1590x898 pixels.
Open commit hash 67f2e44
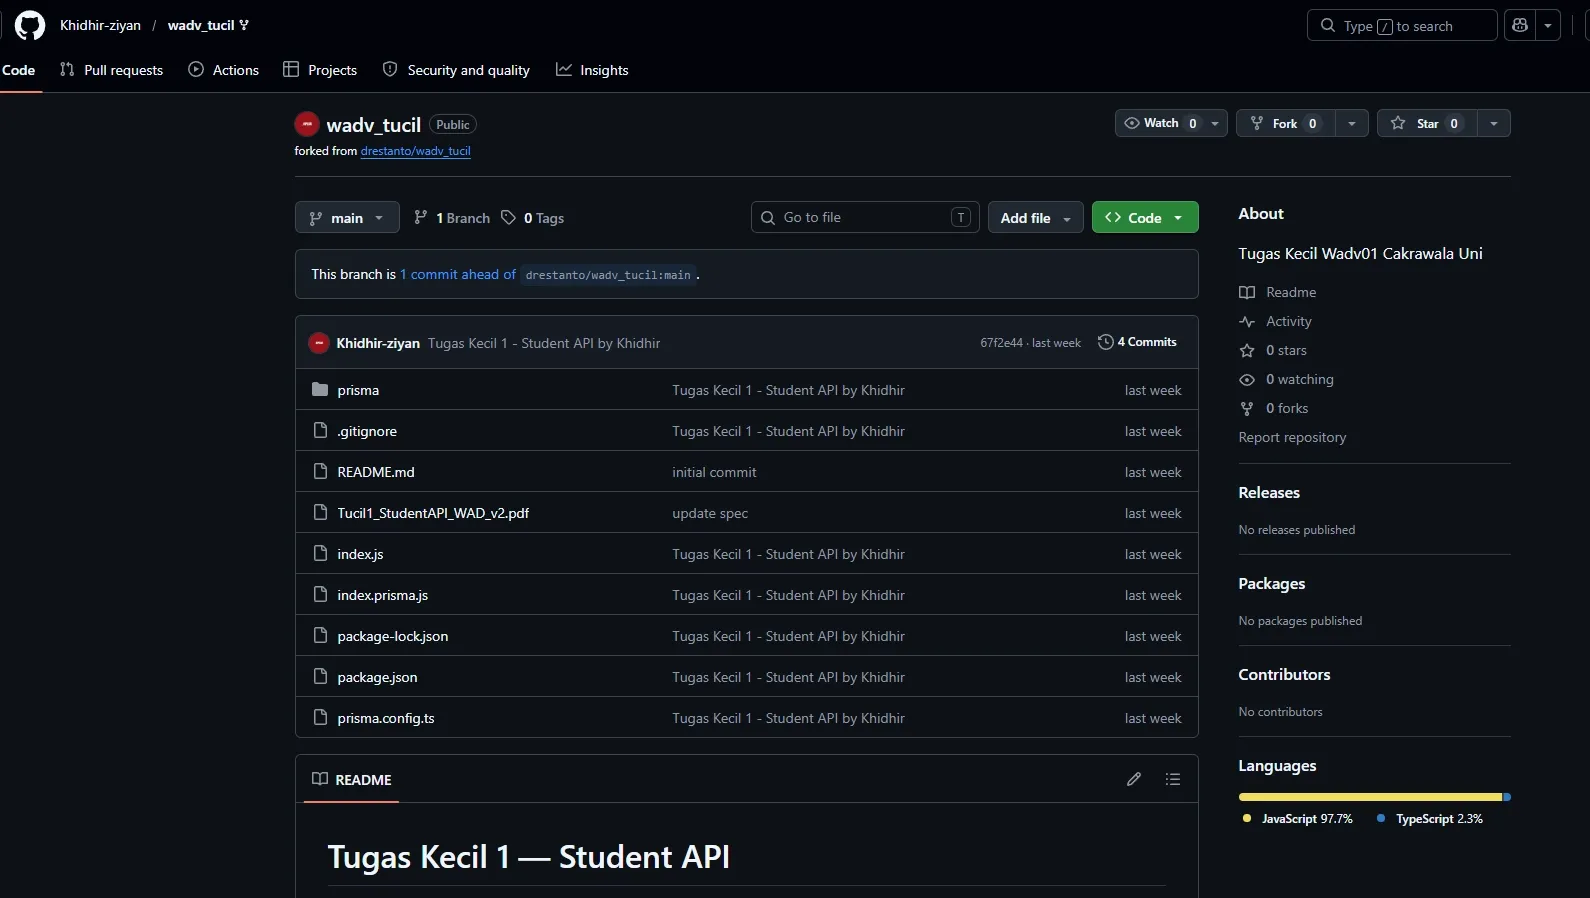pos(1001,343)
